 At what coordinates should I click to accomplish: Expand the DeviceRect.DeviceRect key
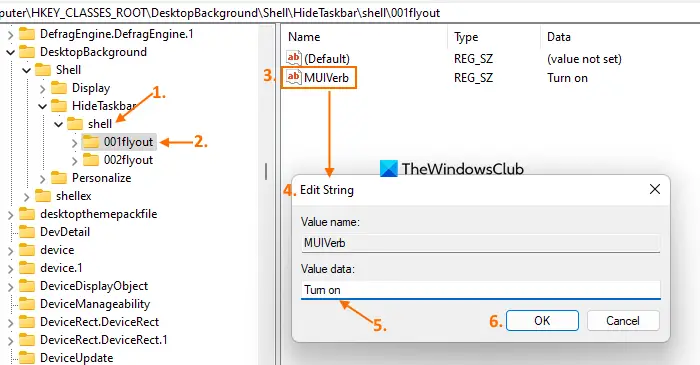10,322
